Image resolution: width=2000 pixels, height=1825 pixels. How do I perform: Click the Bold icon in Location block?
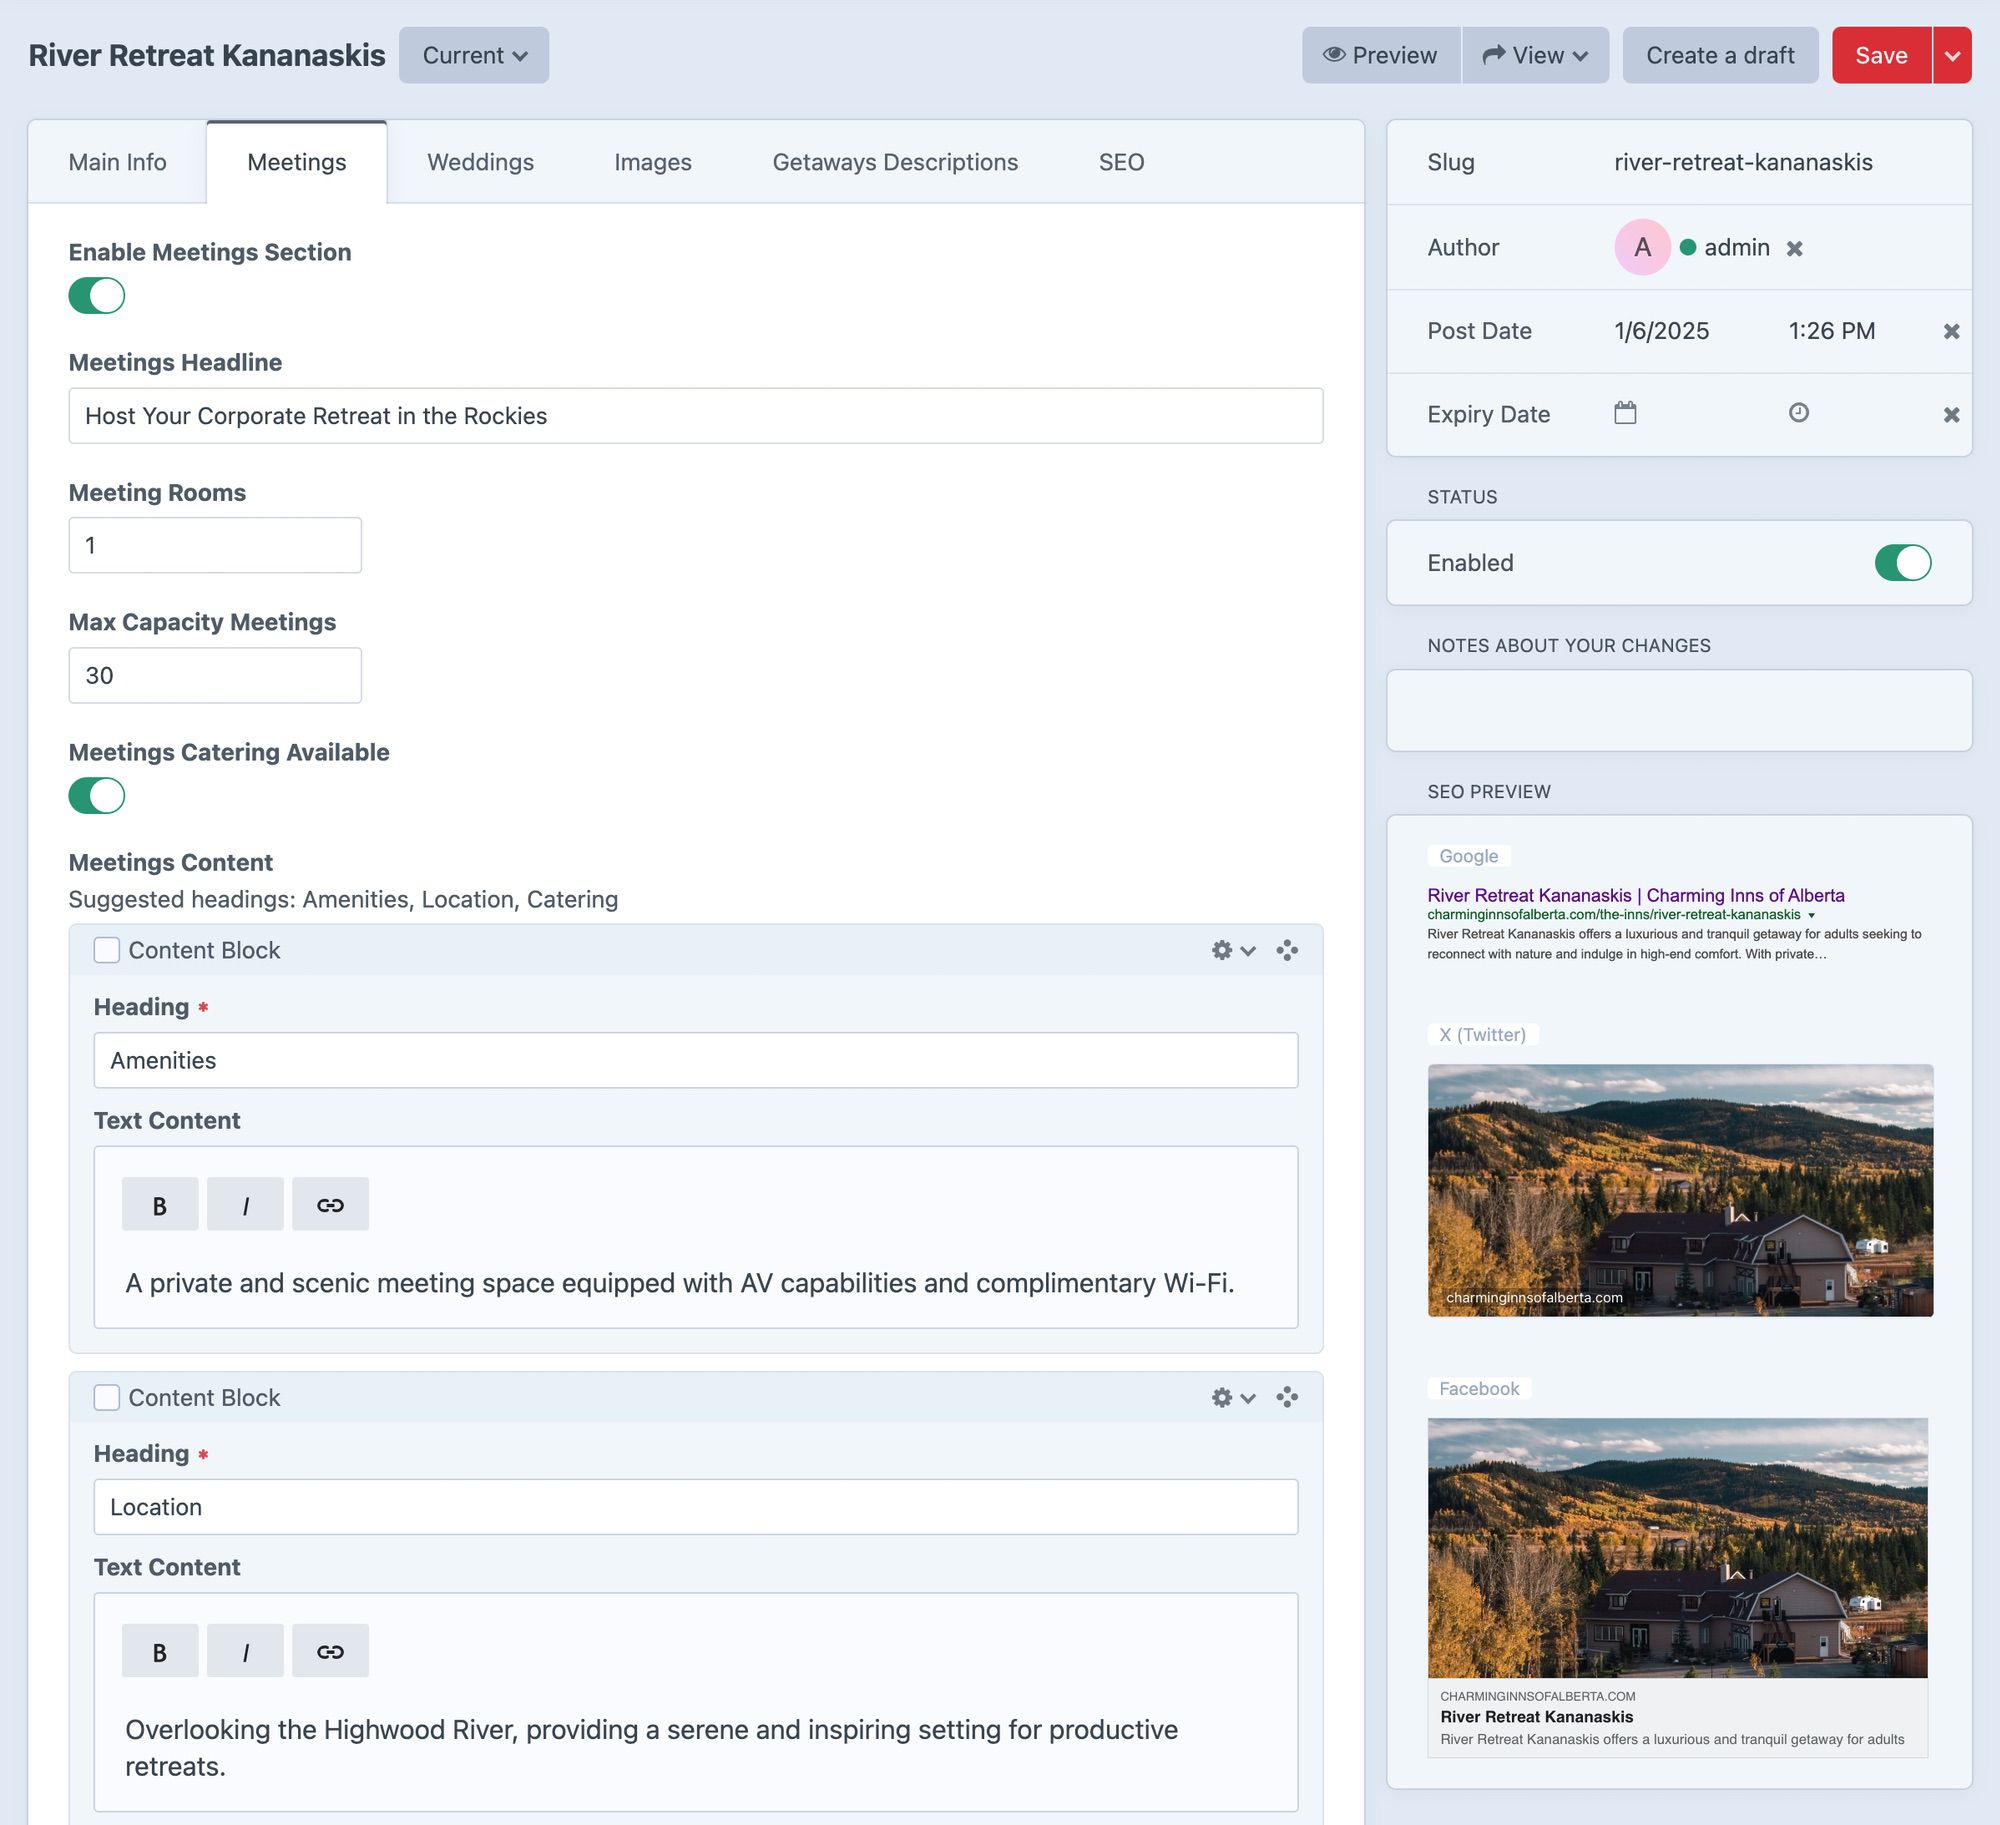(x=157, y=1651)
